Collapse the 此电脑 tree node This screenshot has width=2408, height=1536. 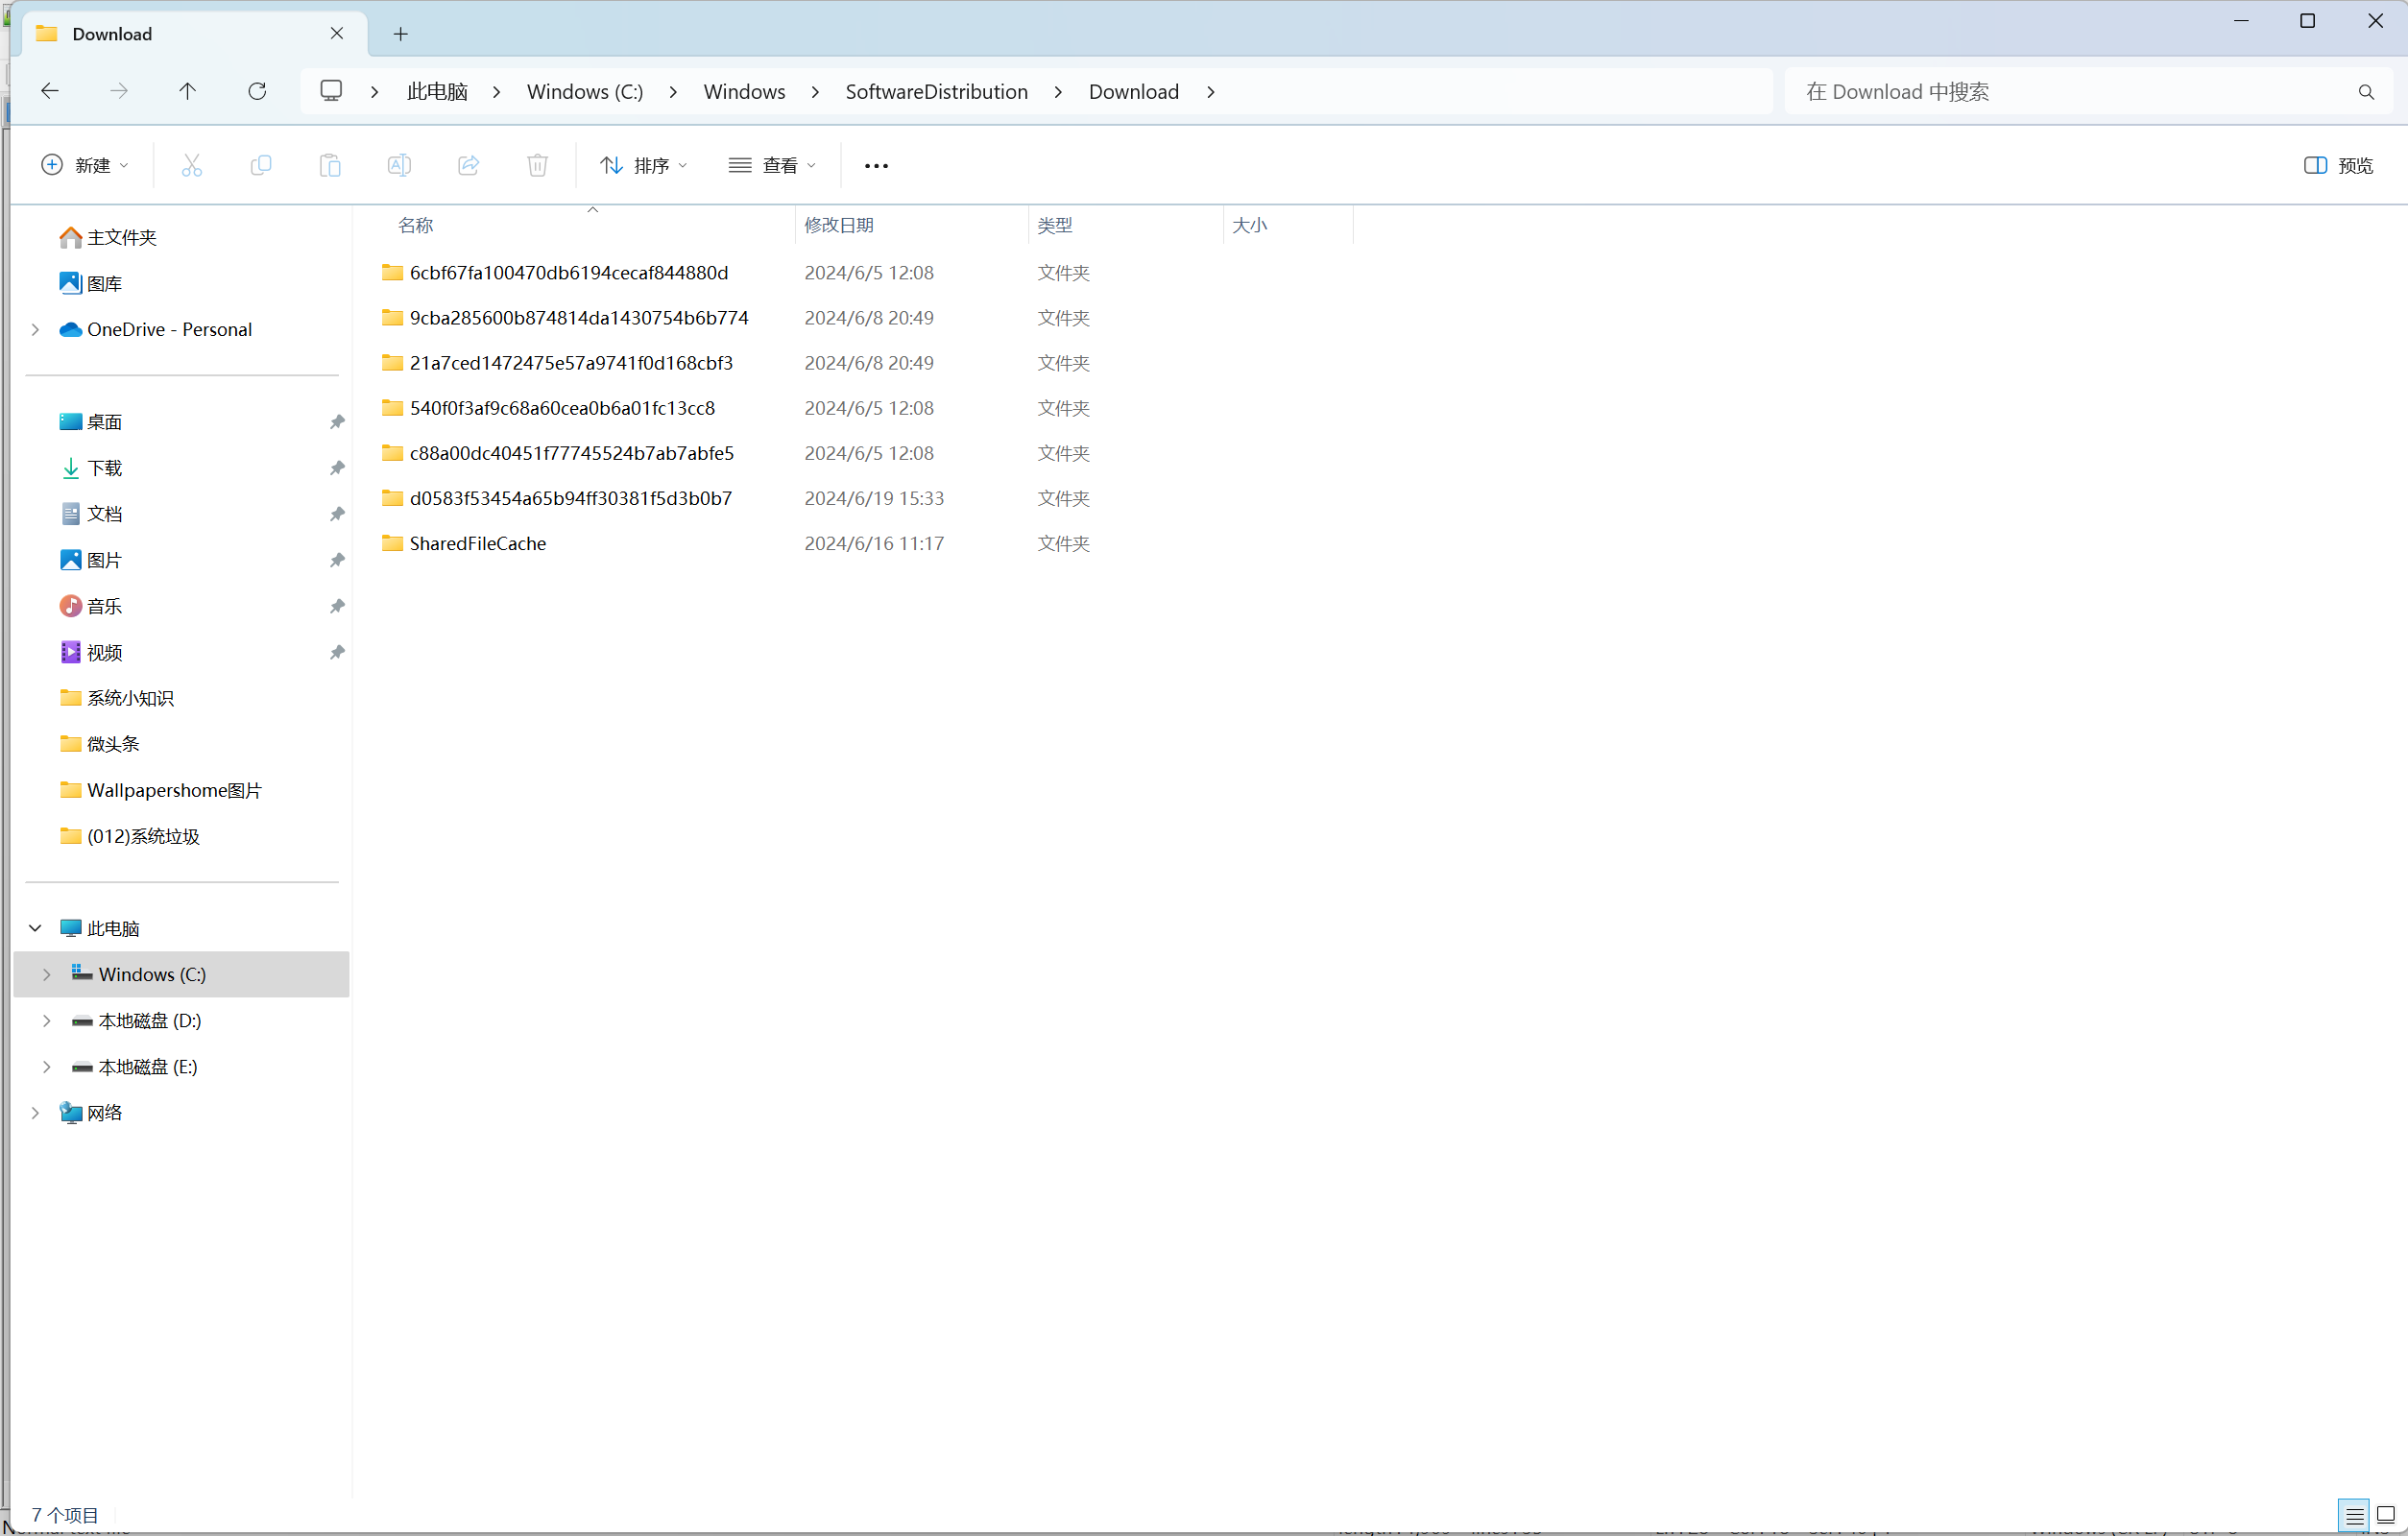35,928
